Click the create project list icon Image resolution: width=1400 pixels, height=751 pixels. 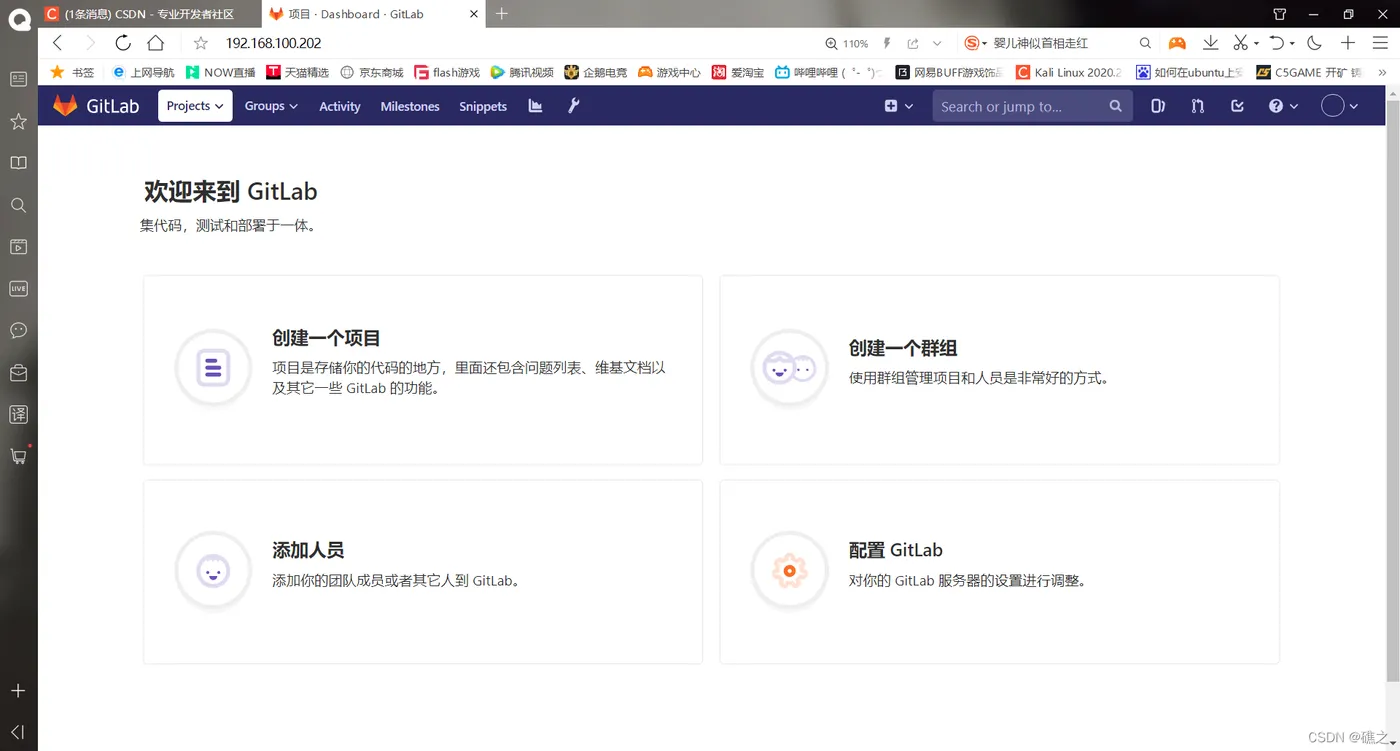coord(213,369)
